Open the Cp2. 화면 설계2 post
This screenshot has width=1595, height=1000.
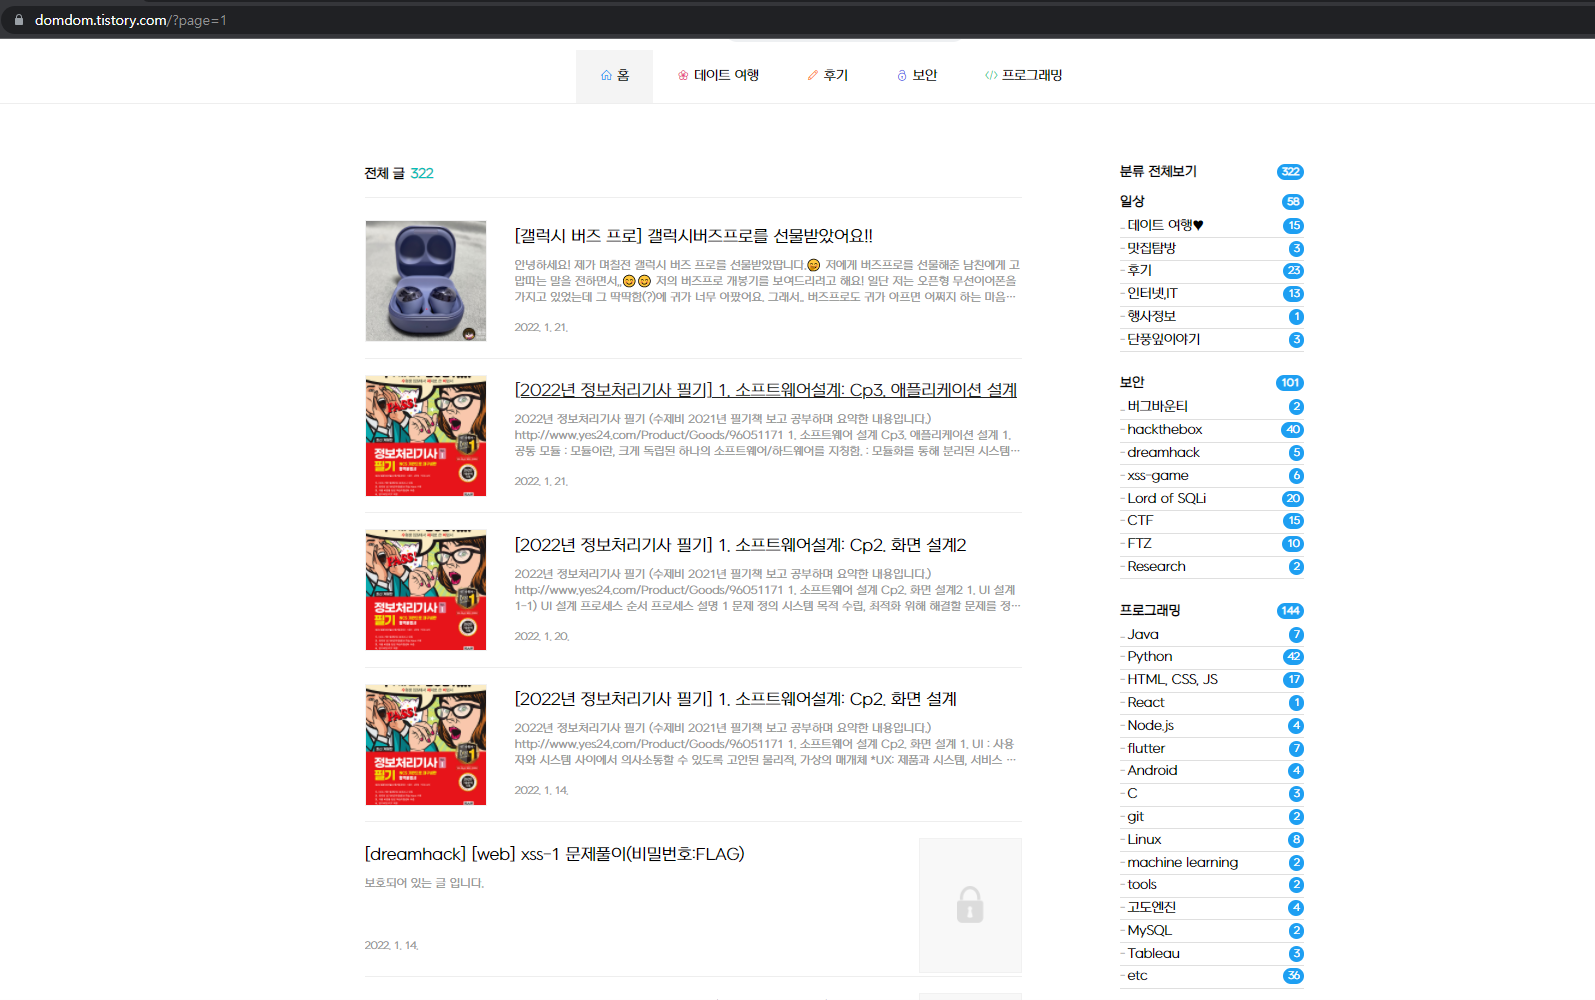741,545
